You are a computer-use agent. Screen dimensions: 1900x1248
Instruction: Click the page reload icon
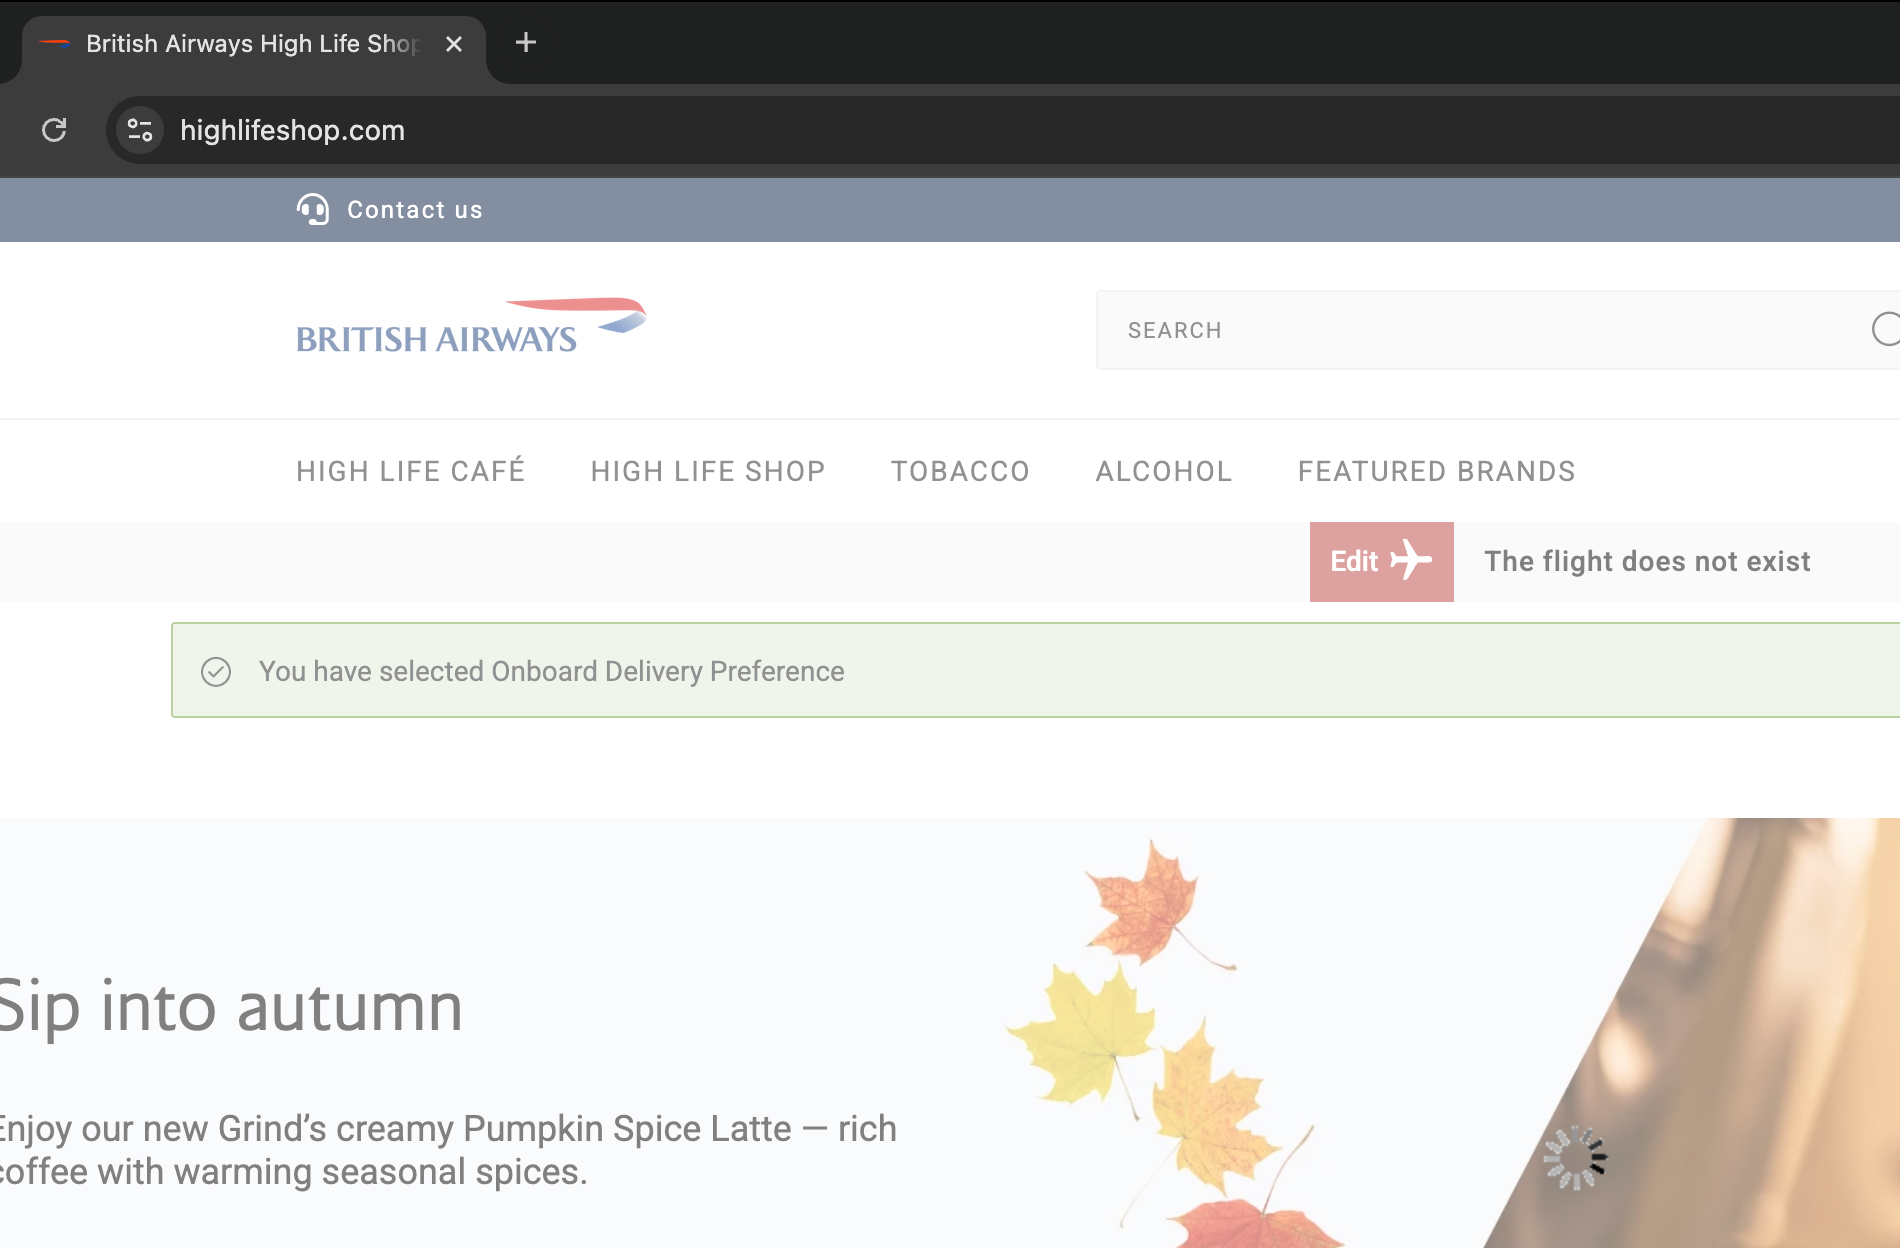(54, 130)
